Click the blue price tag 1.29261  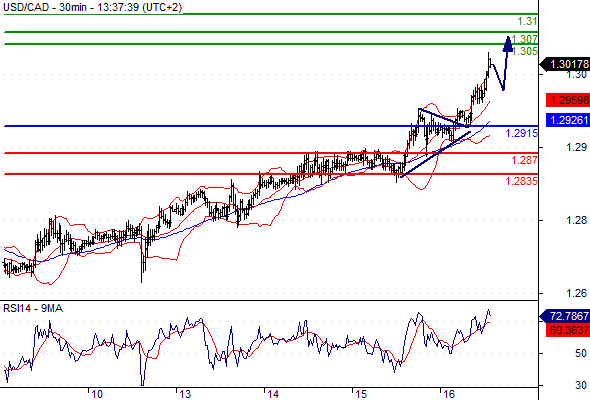[568, 120]
